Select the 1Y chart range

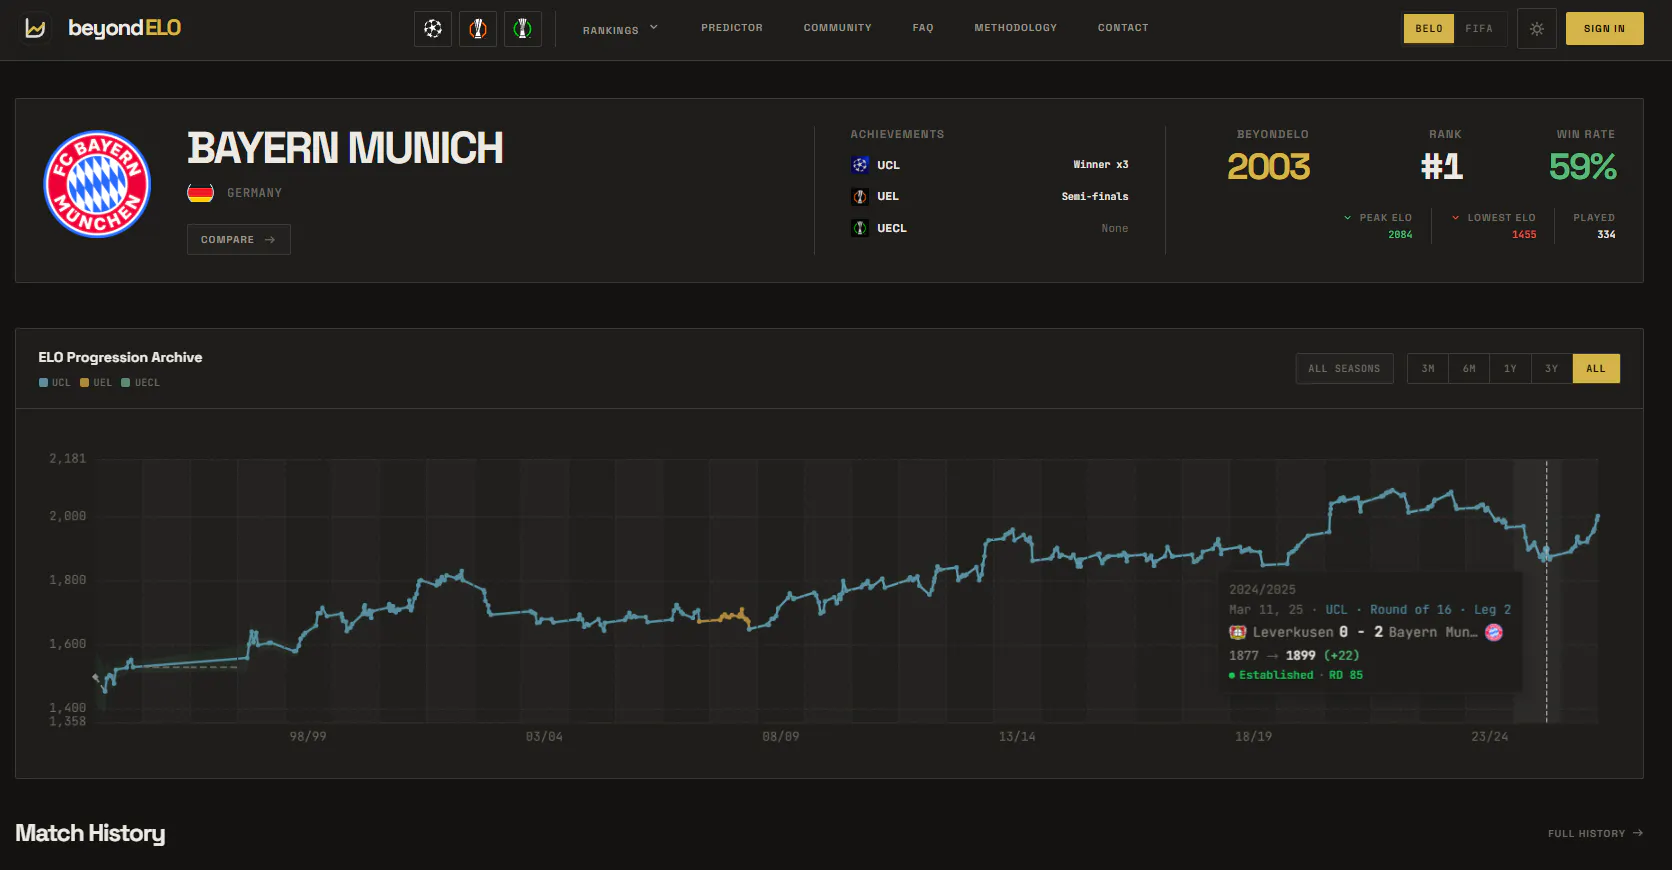[1510, 369]
